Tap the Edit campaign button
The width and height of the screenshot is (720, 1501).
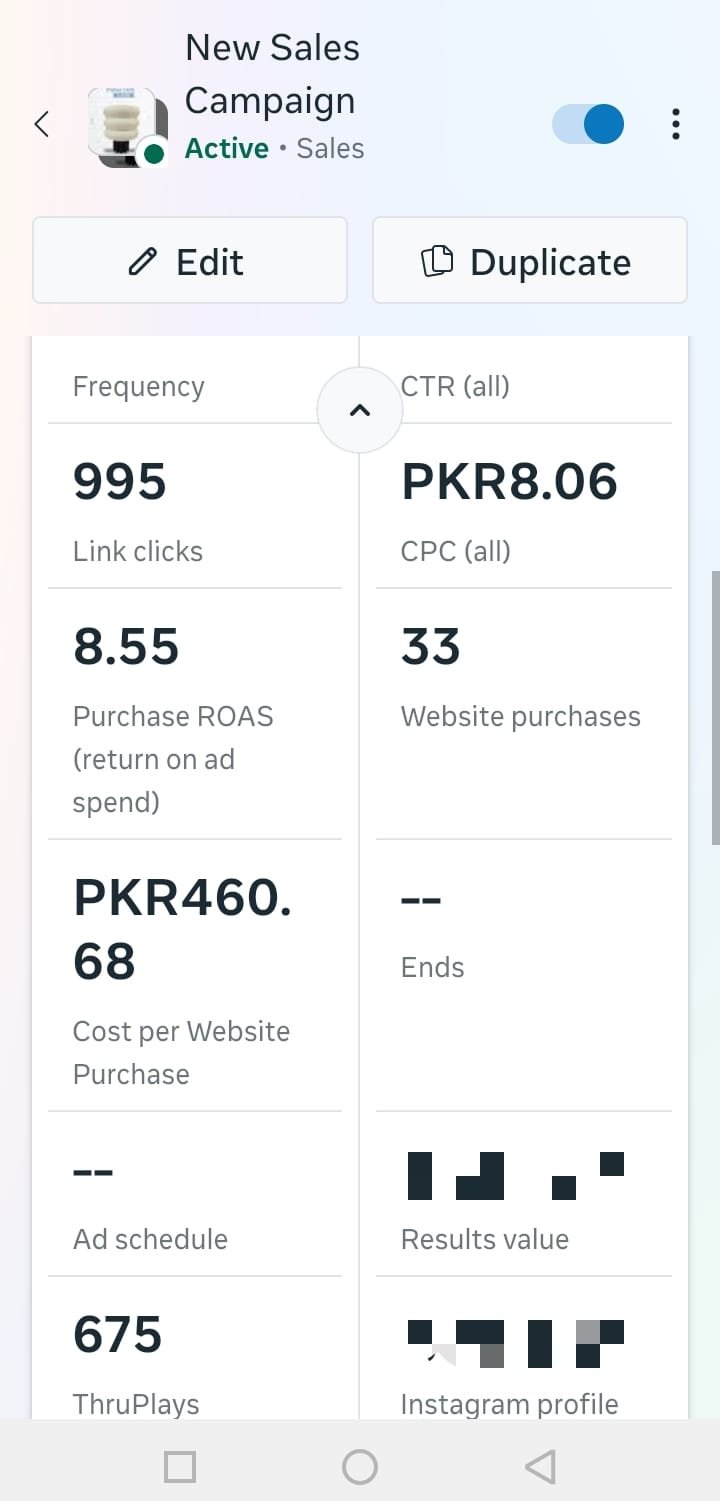coord(190,261)
